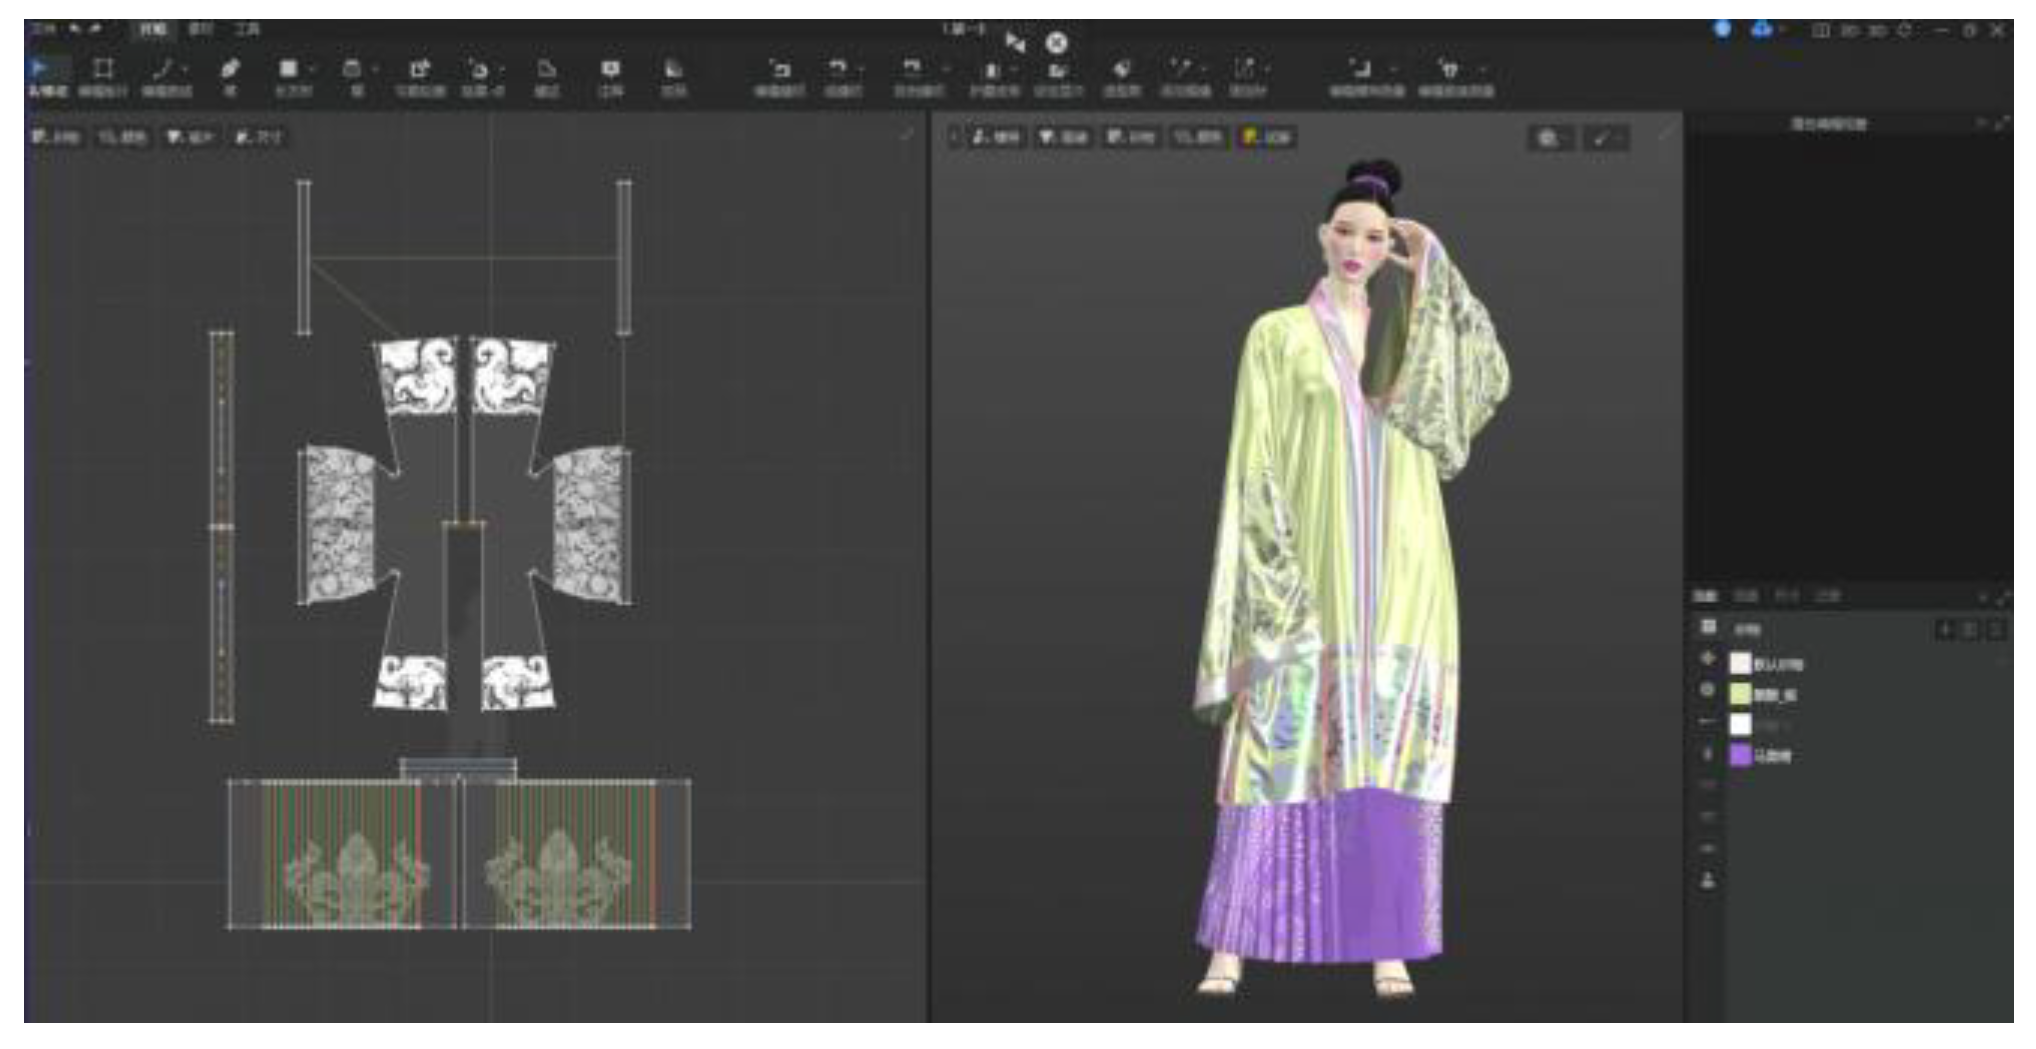The height and width of the screenshot is (1049, 2036).
Task: Expand the property editor panel corner icon
Action: (2002, 124)
